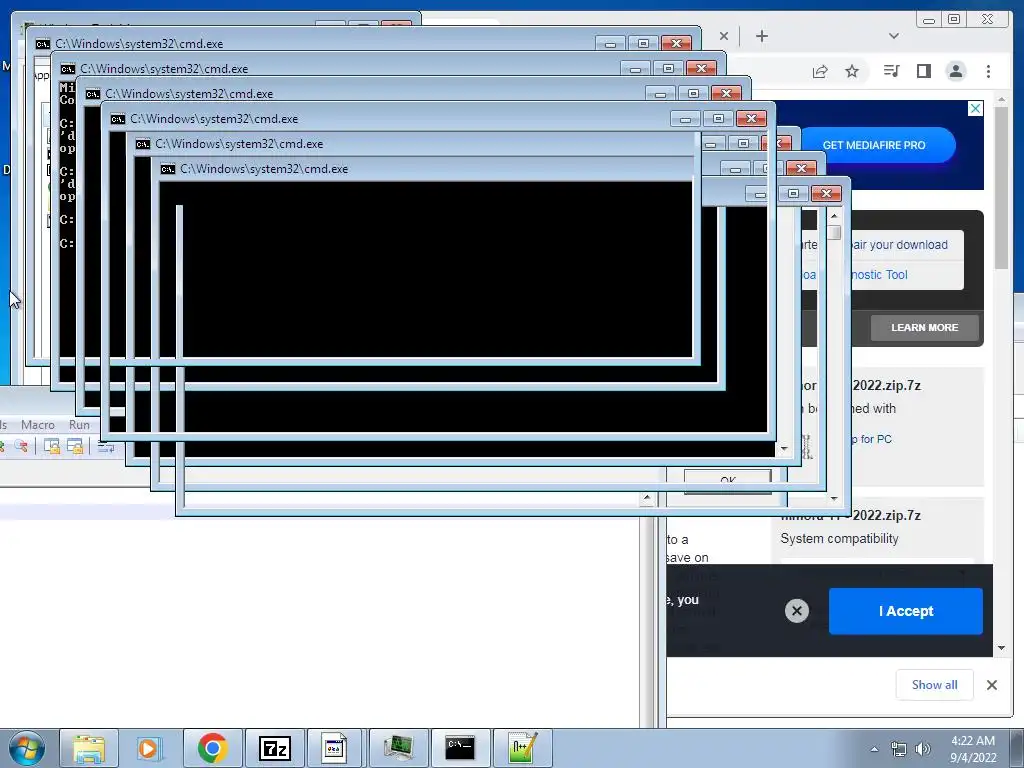Open the Macro menu in Notepad++
The width and height of the screenshot is (1024, 768).
(38, 424)
